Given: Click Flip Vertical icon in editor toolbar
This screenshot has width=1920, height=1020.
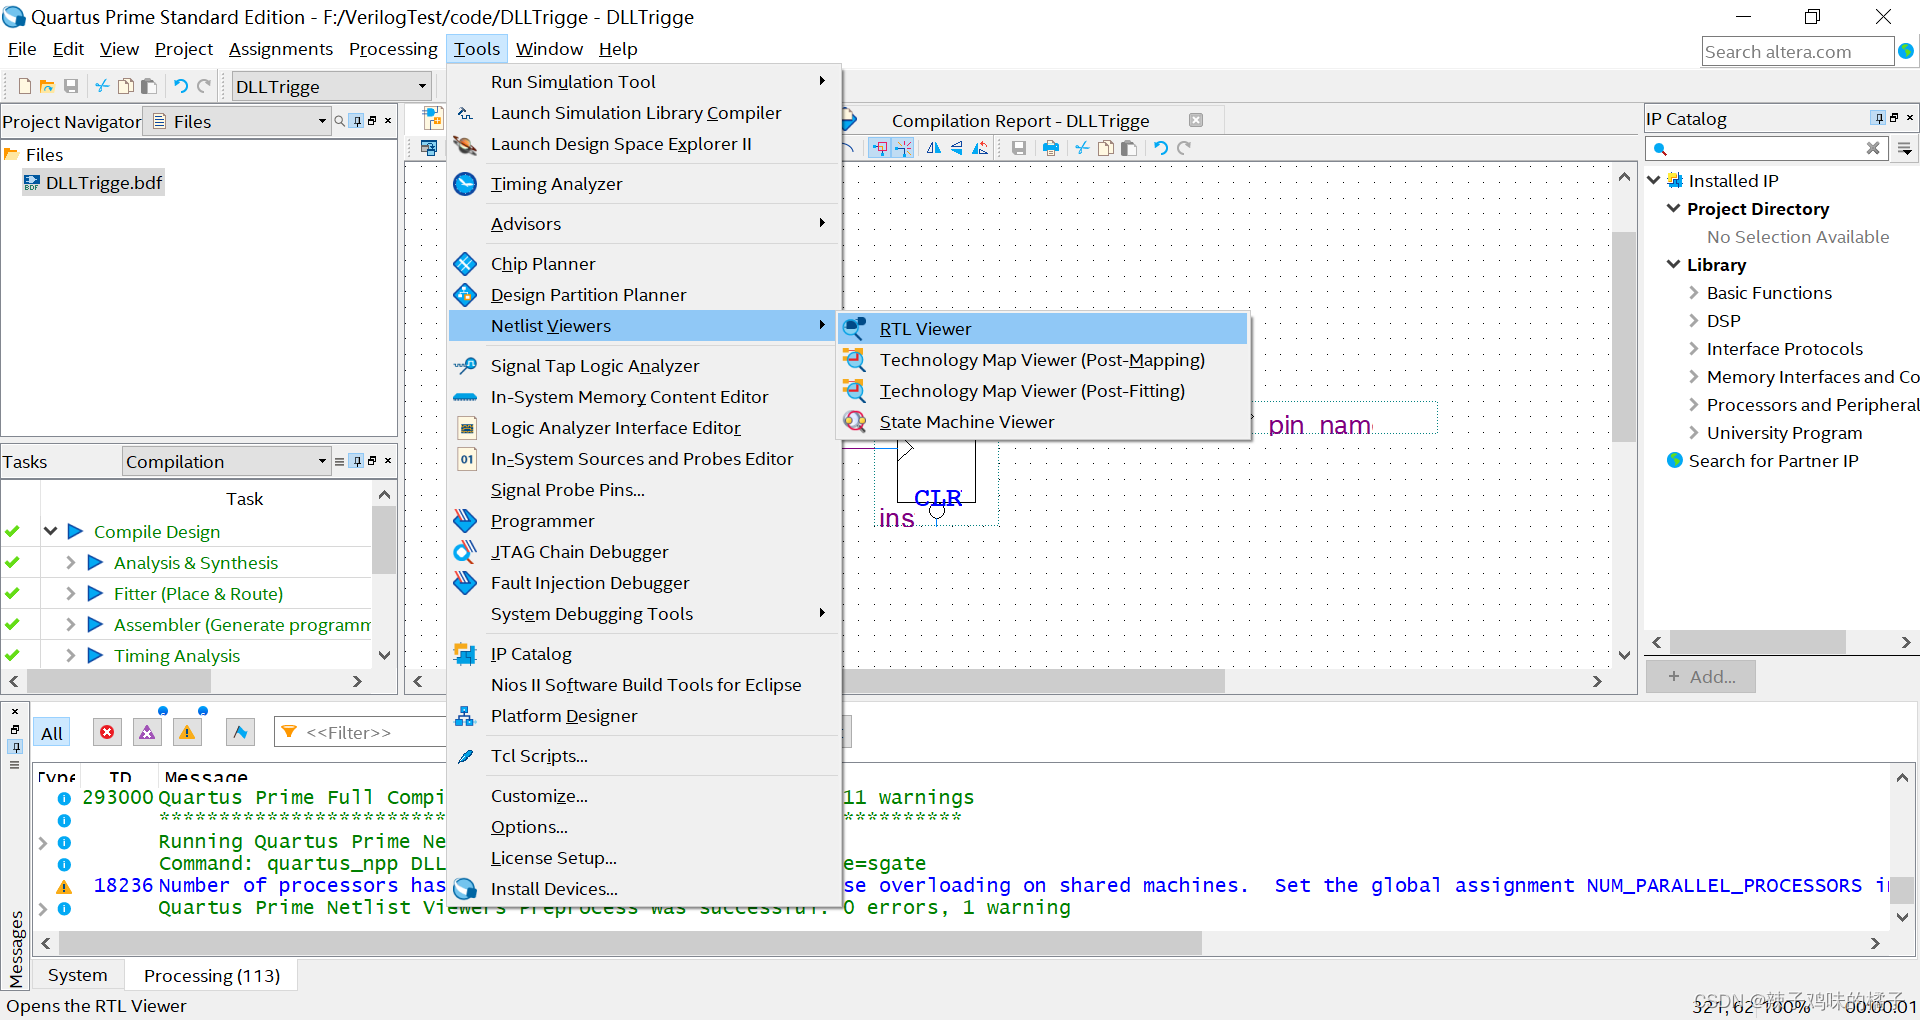Looking at the screenshot, I should pos(957,148).
